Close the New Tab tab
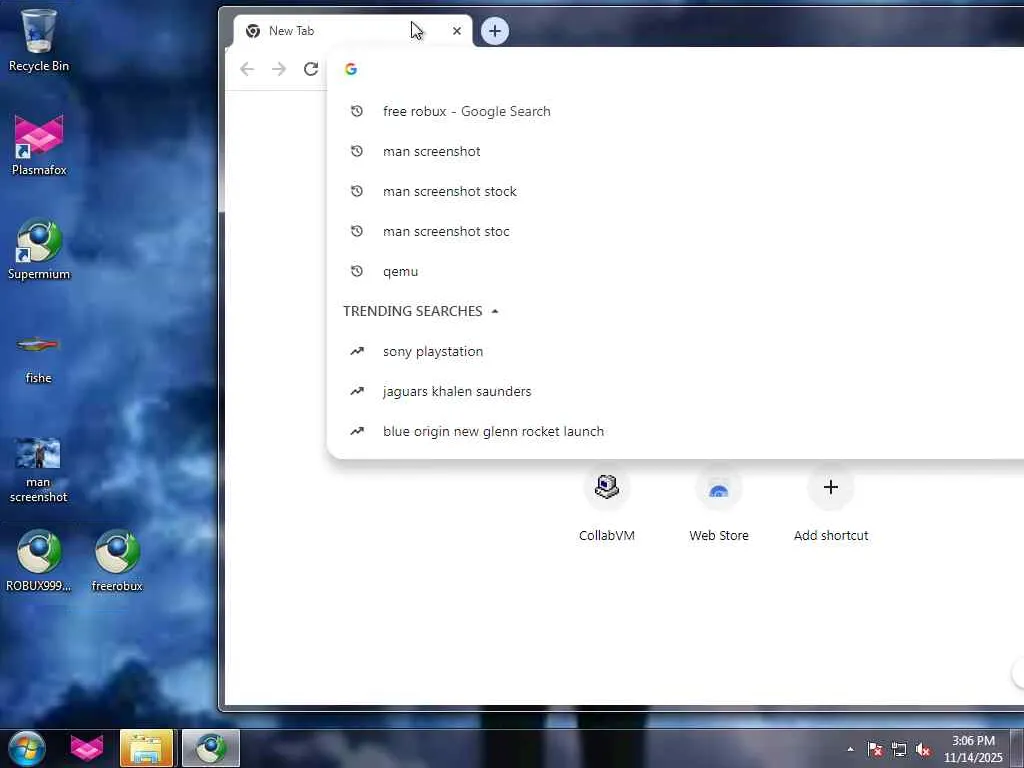Image resolution: width=1024 pixels, height=768 pixels. pyautogui.click(x=457, y=31)
